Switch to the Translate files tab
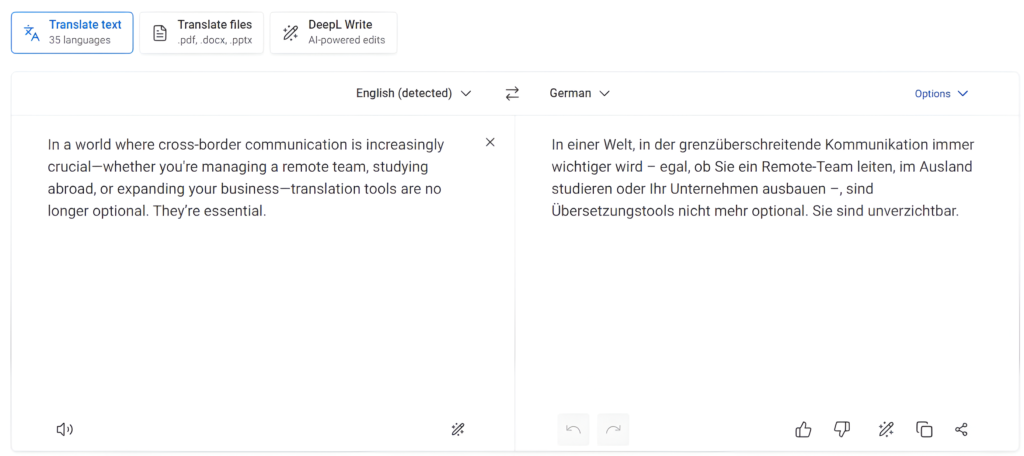The width and height of the screenshot is (1024, 456). tap(201, 32)
